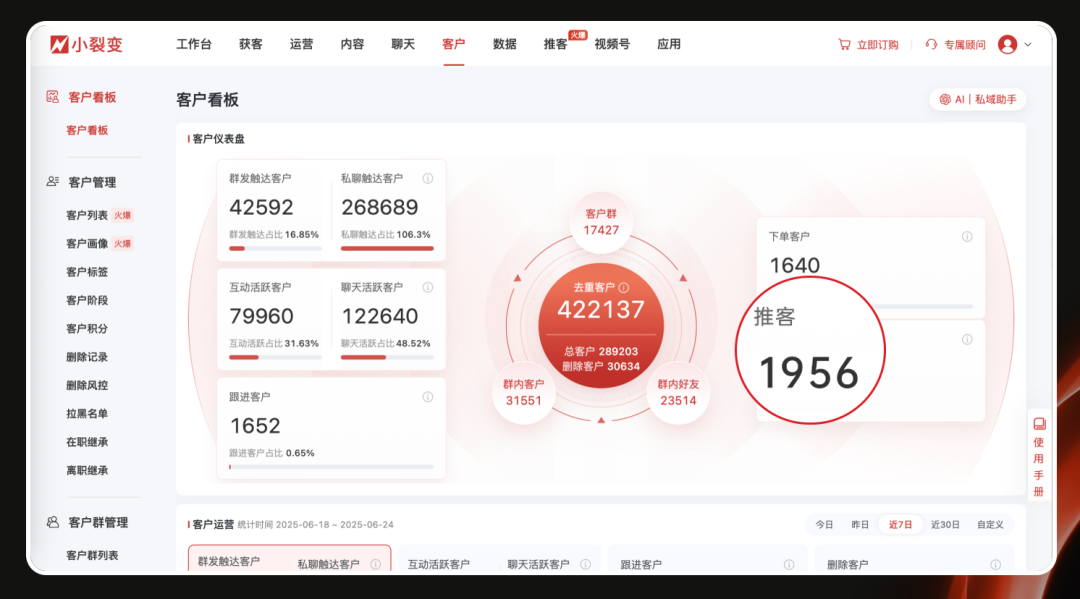Click the 跟进客户占比 progress bar
The width and height of the screenshot is (1080, 599).
330,465
